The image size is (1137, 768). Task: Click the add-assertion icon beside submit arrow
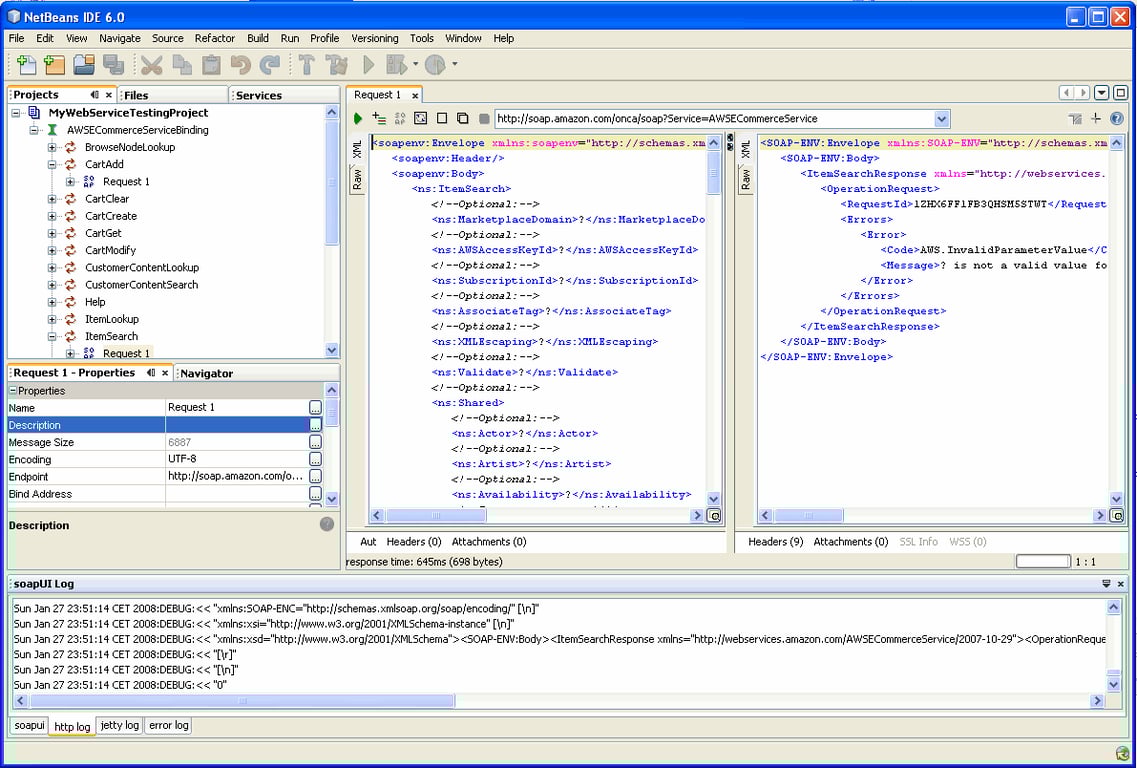point(379,119)
